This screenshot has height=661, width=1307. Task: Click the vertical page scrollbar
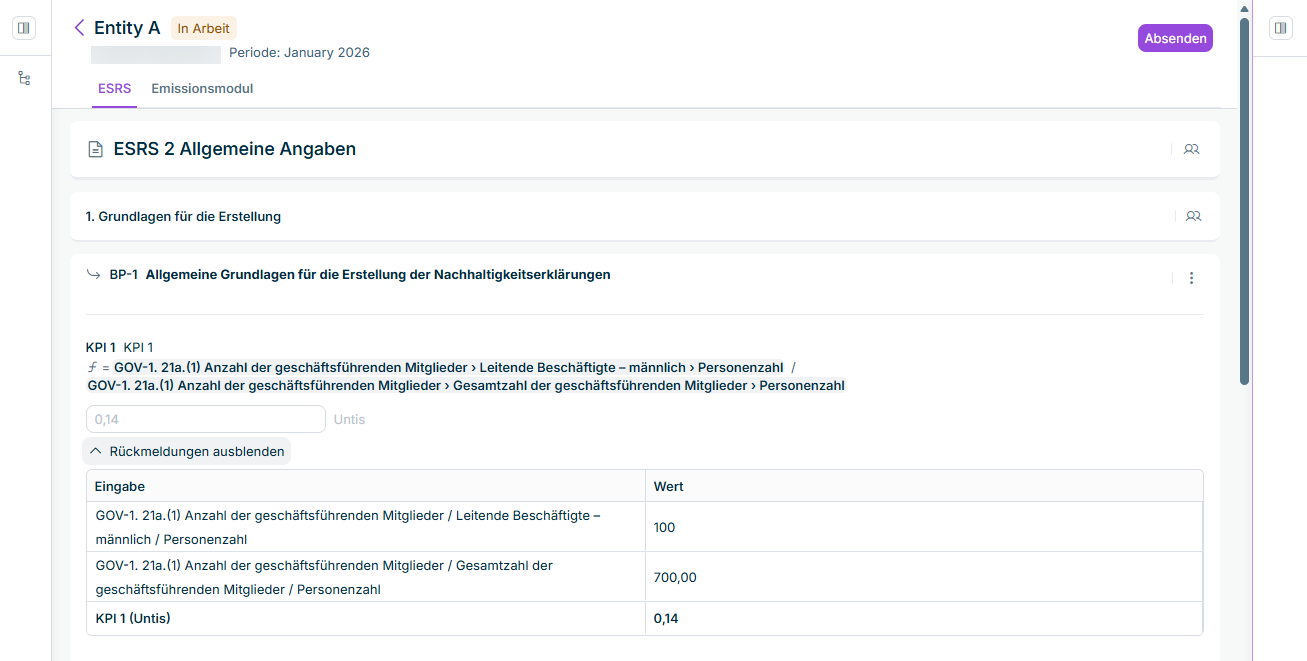point(1244,200)
